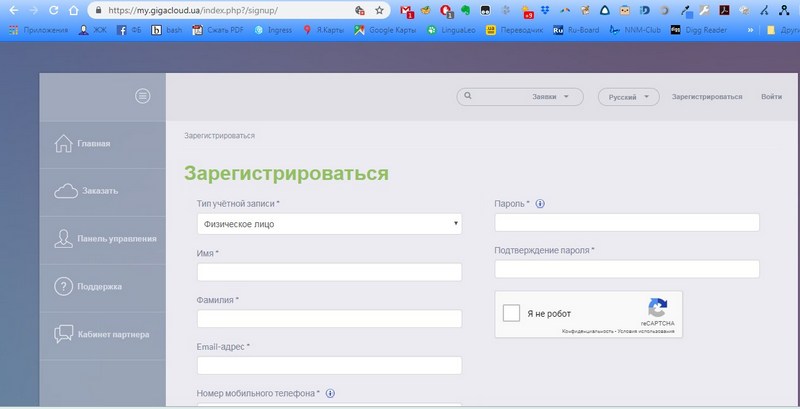Open the Evernote elephant extension
Screen dimensions: 800x409
coord(465,10)
